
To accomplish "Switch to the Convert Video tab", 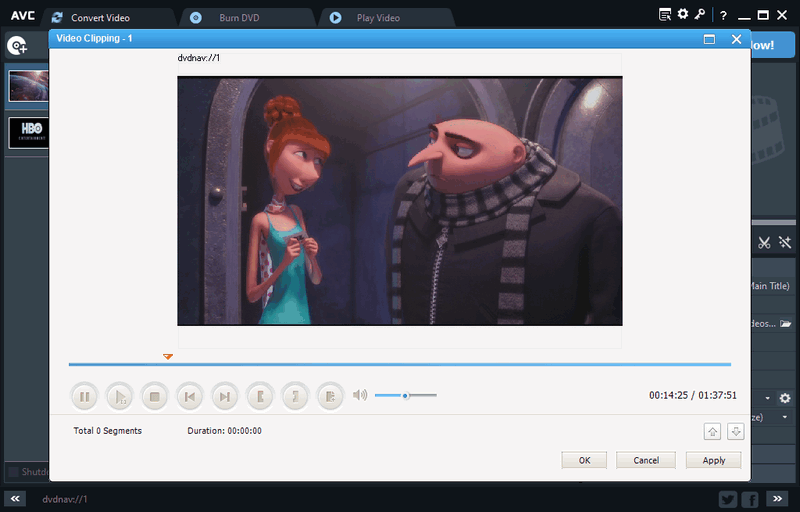I will click(x=100, y=18).
